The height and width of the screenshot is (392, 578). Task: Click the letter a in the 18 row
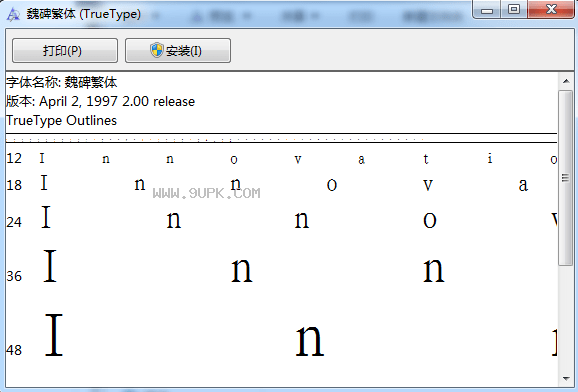pyautogui.click(x=523, y=185)
